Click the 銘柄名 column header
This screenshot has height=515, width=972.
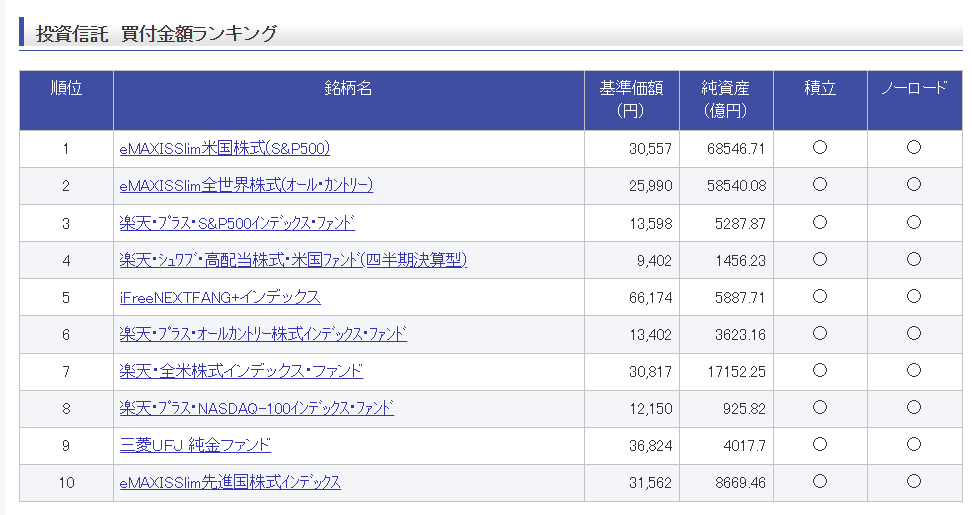coord(349,100)
